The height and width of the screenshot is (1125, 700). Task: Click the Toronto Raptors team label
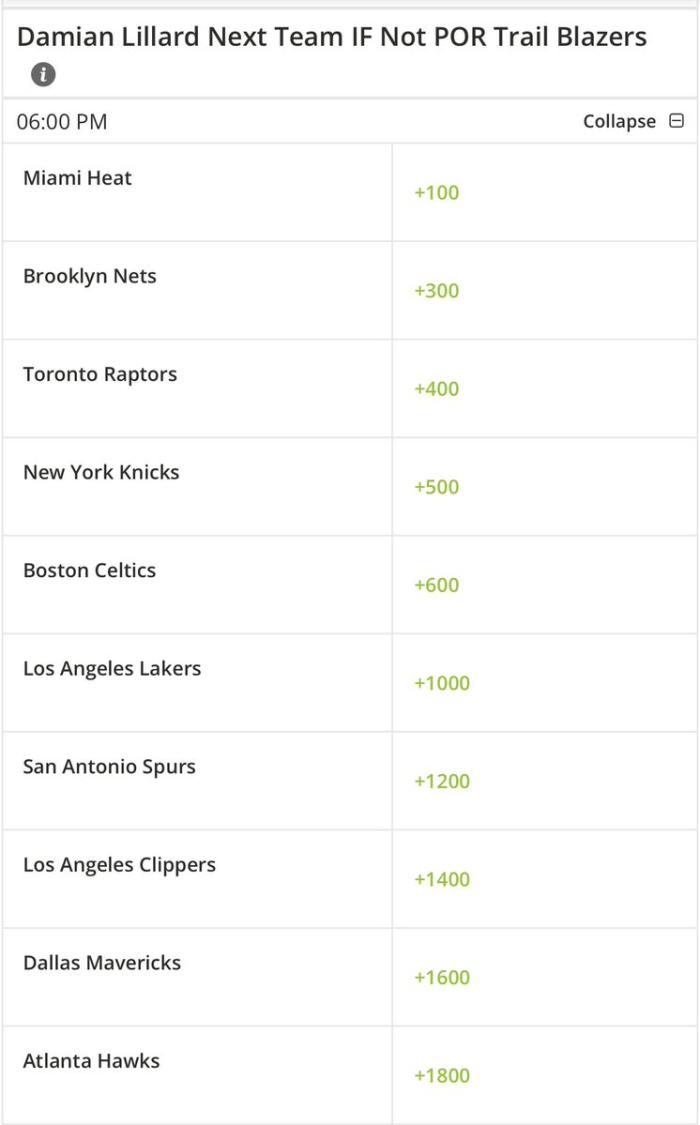[100, 374]
